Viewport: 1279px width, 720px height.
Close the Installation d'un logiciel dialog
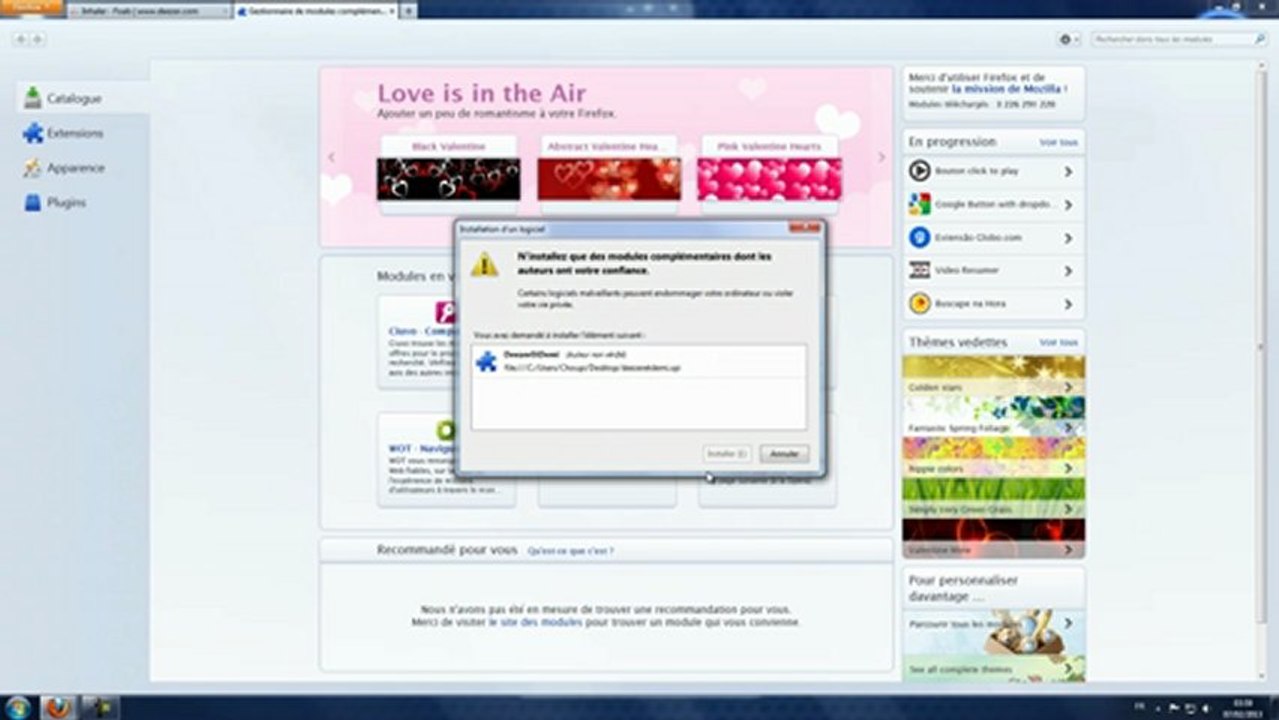[806, 229]
